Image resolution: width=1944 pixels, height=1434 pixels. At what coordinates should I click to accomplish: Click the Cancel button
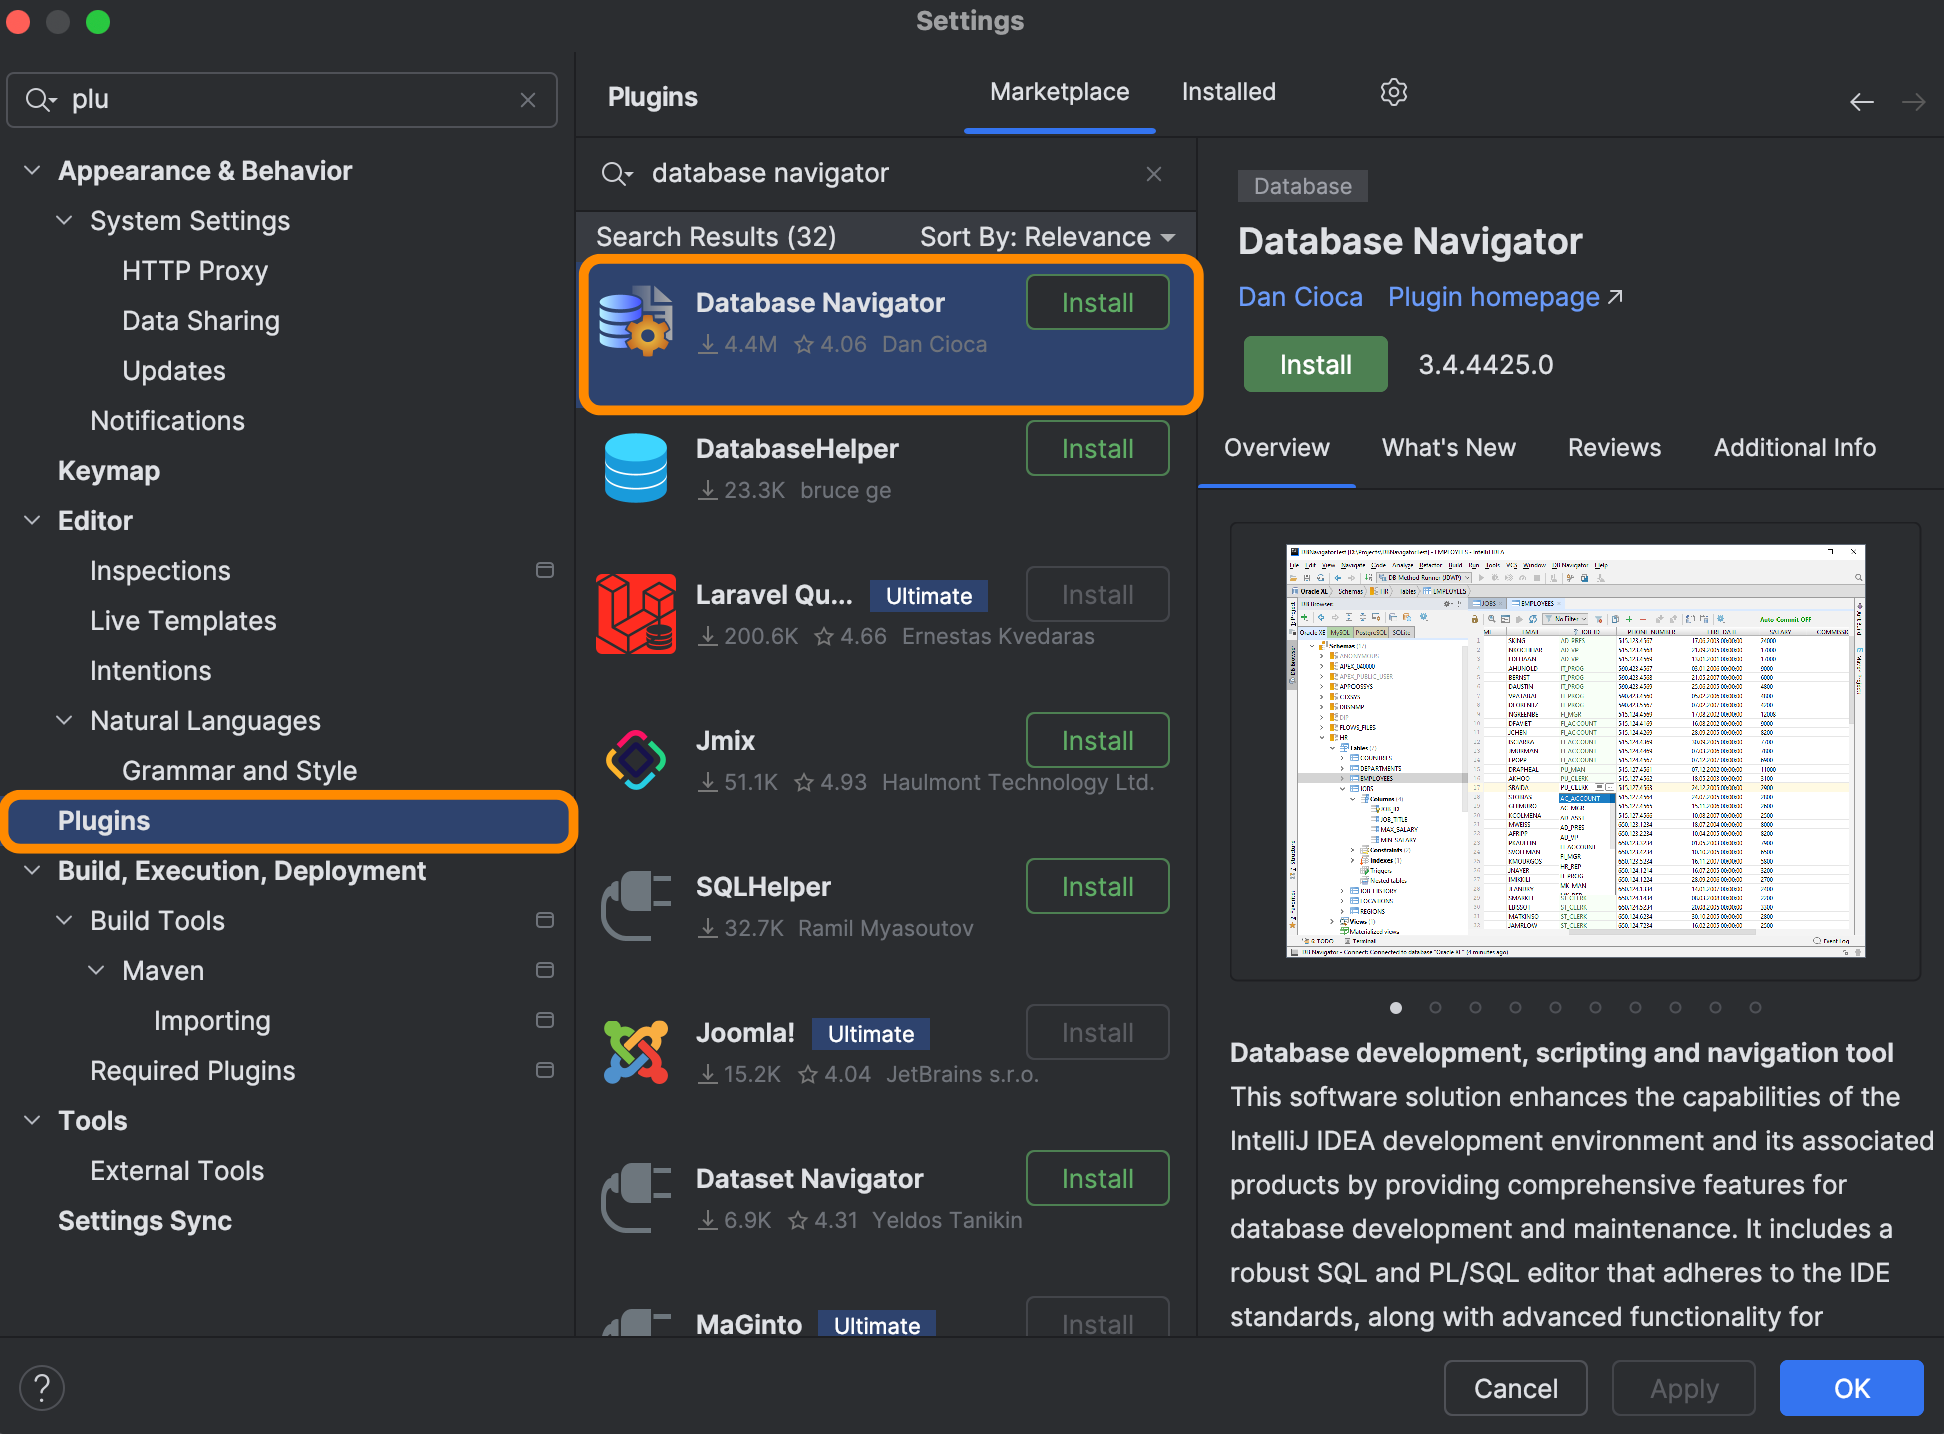click(1515, 1388)
